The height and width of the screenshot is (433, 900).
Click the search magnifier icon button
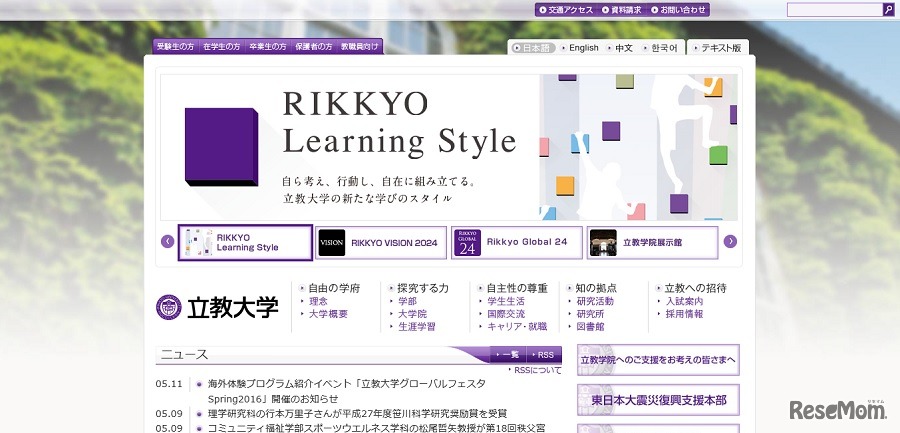[888, 10]
